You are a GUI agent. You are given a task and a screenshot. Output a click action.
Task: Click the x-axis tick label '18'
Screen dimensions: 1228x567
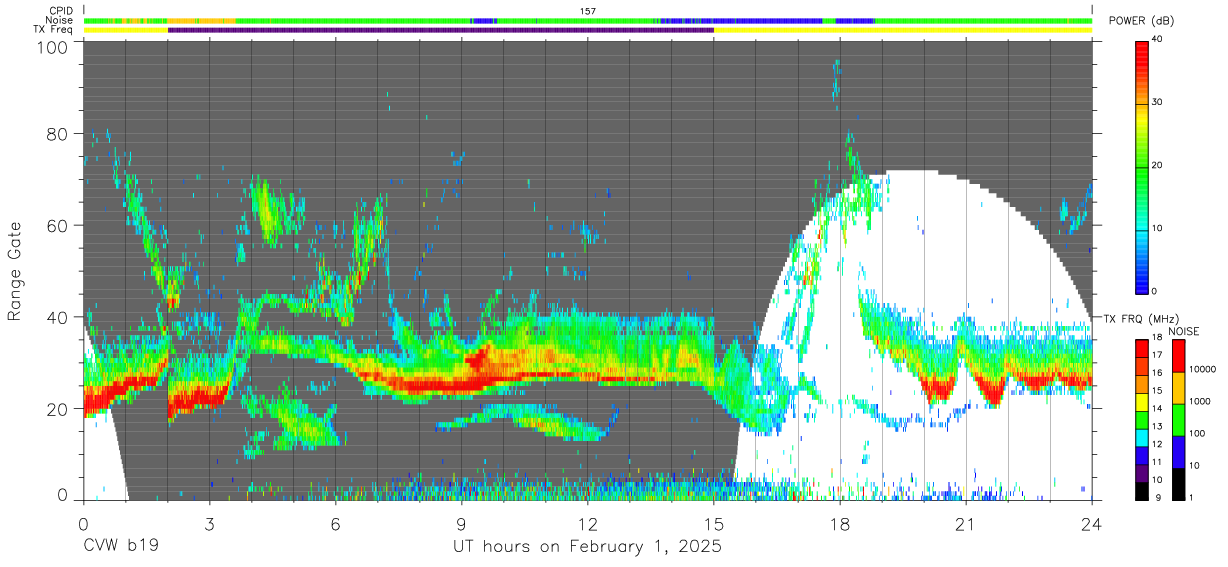point(840,525)
